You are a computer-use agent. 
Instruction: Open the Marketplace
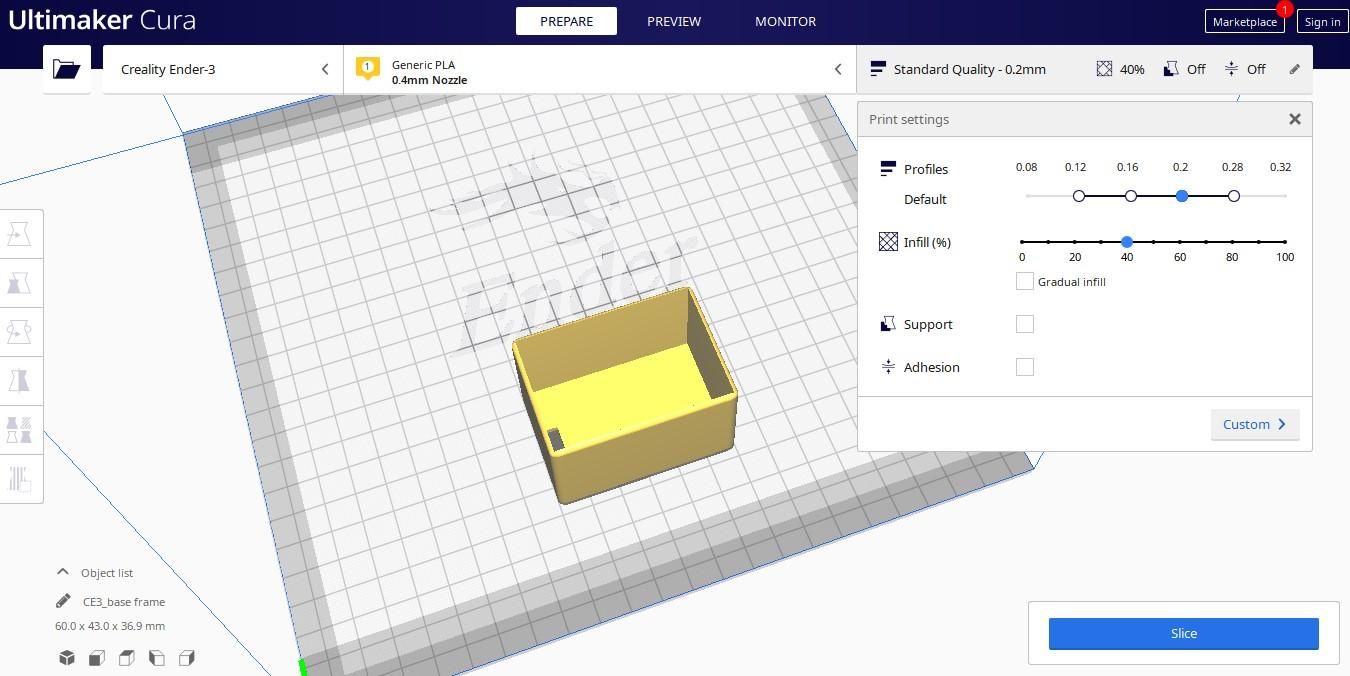1245,21
